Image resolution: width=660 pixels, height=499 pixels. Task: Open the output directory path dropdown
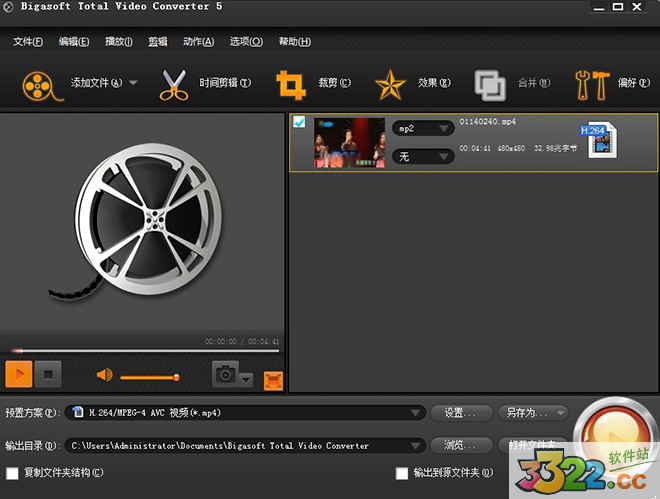click(245, 445)
